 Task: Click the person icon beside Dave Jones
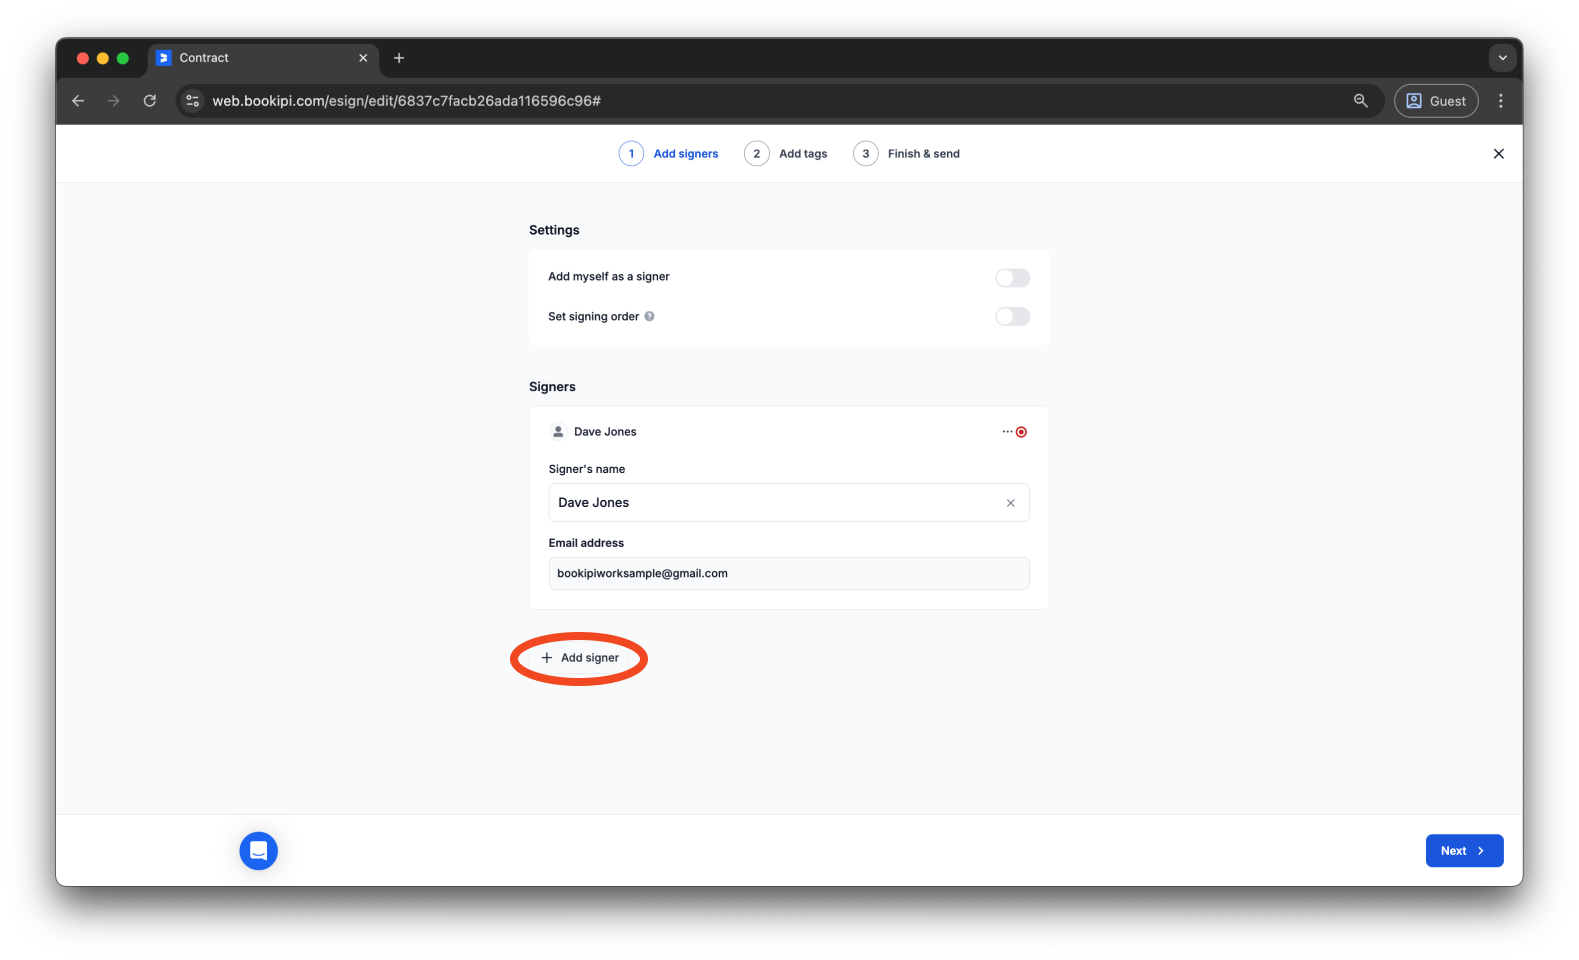coord(558,432)
